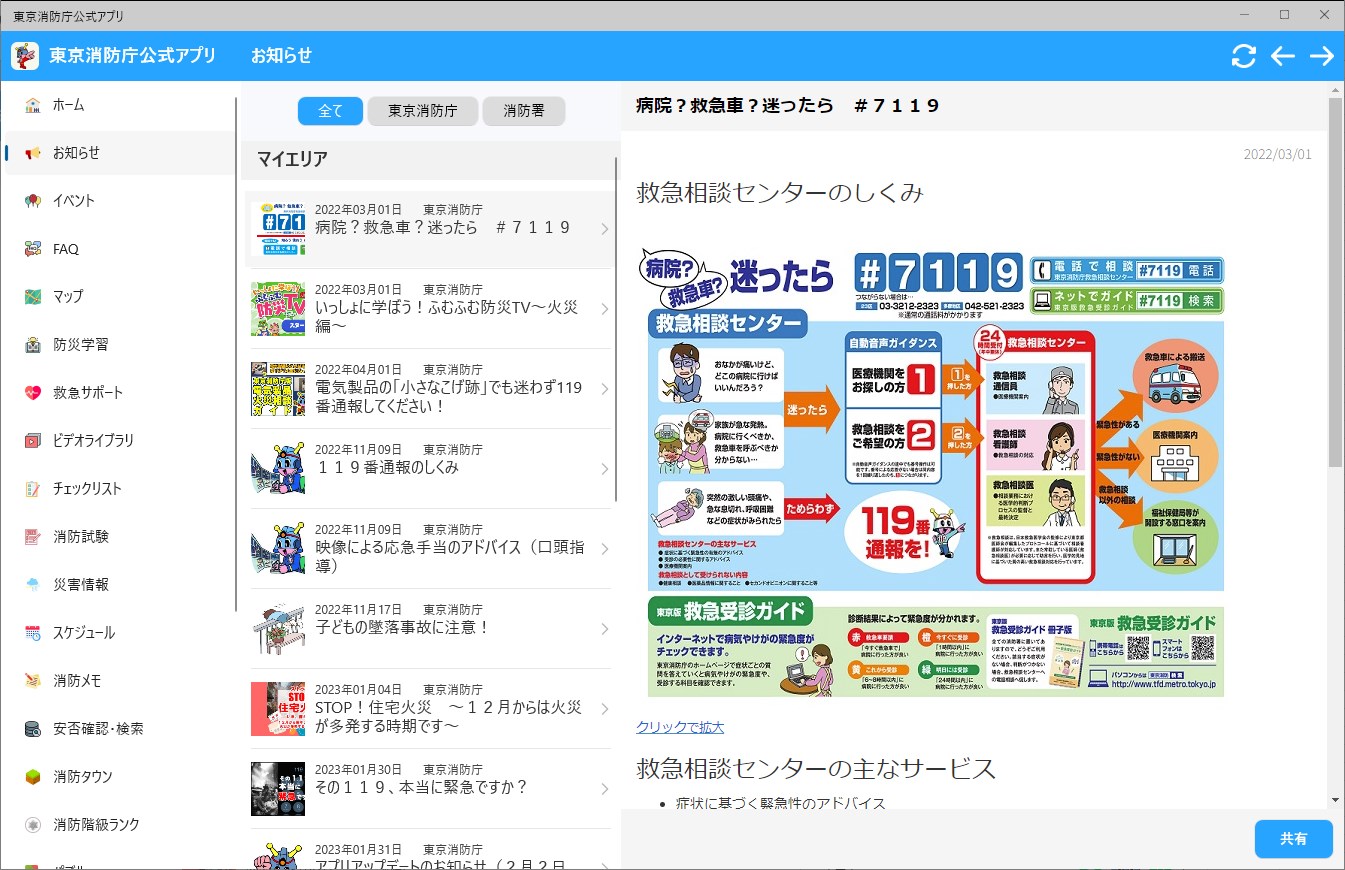The height and width of the screenshot is (870, 1345).
Task: Open the ビデオライブラリ icon
Action: (x=33, y=441)
